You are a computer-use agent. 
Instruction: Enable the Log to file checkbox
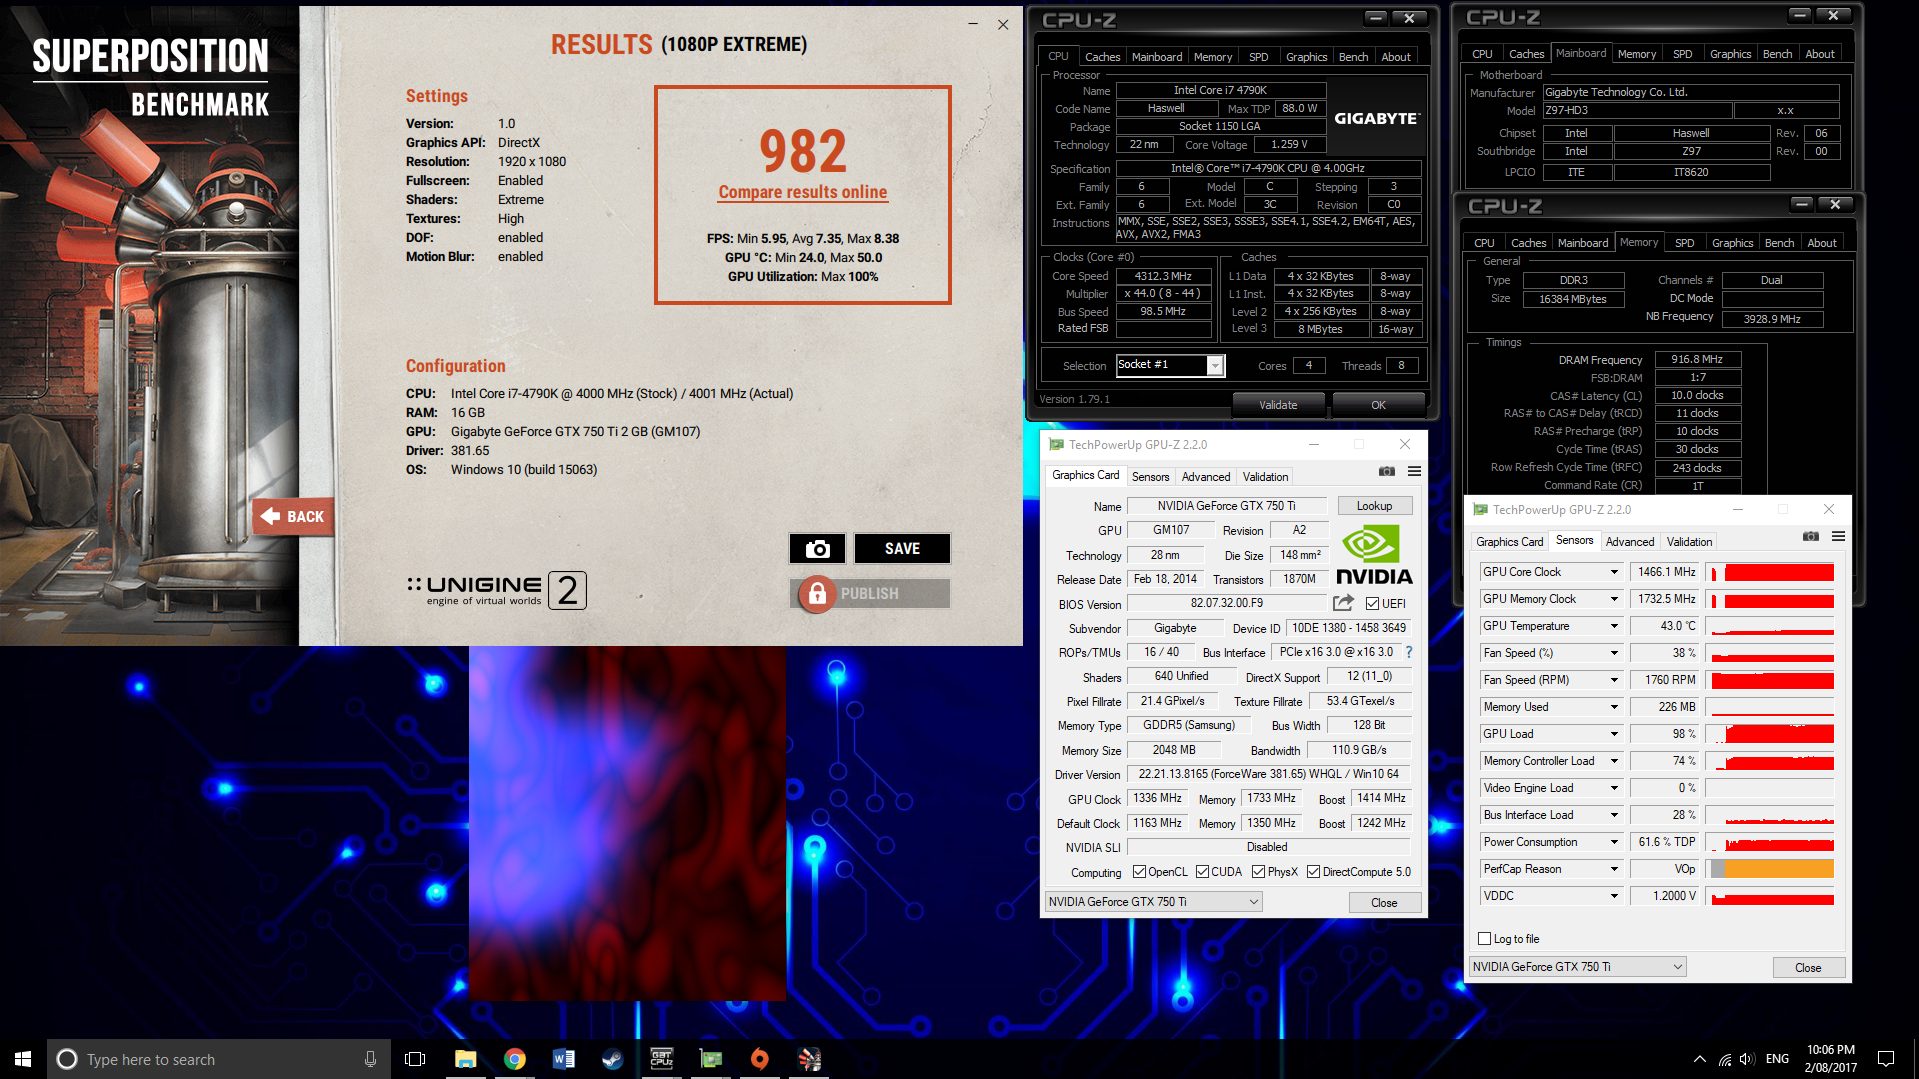(x=1484, y=938)
